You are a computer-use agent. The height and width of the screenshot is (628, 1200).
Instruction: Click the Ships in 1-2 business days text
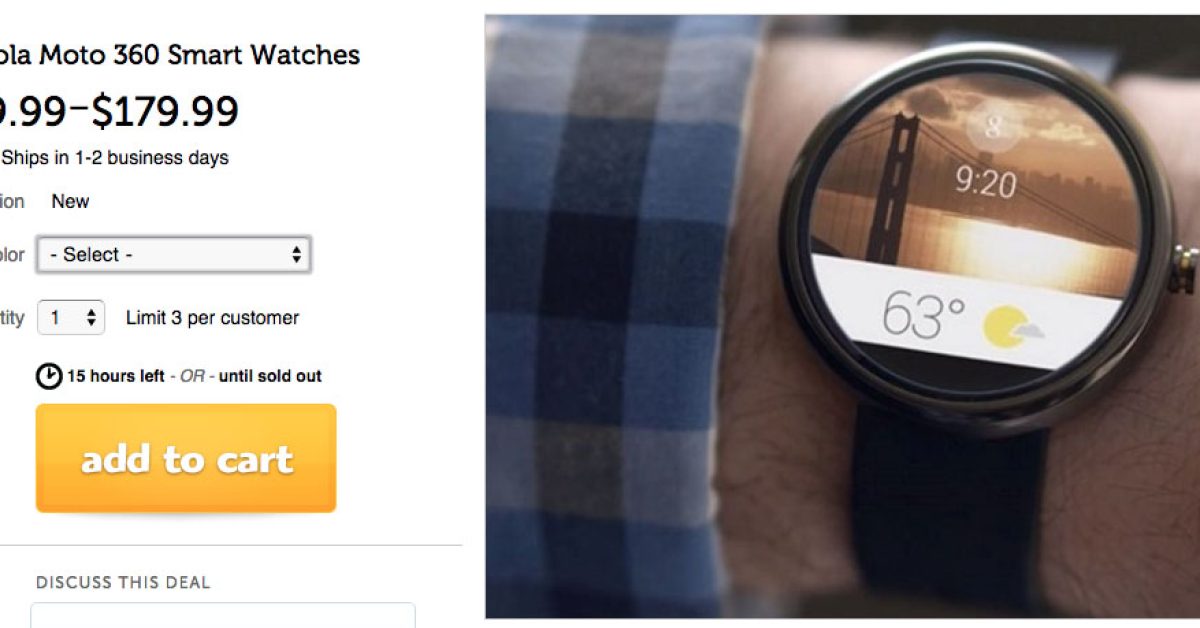[x=115, y=158]
